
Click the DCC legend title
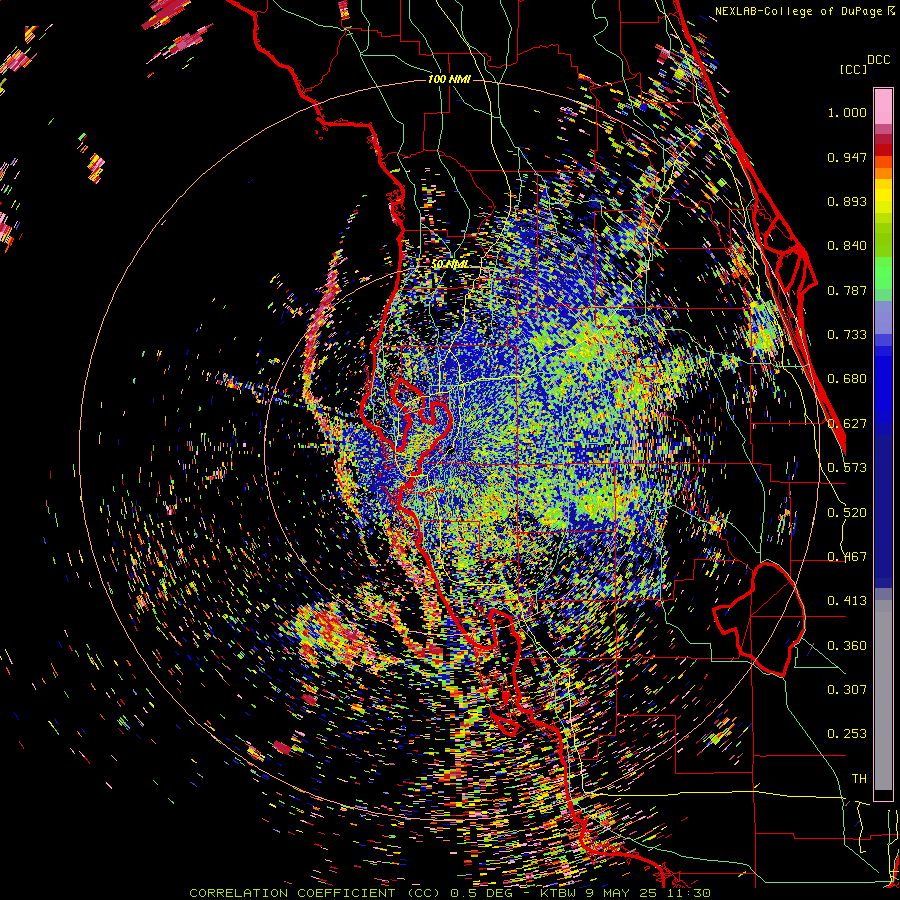pyautogui.click(x=878, y=60)
